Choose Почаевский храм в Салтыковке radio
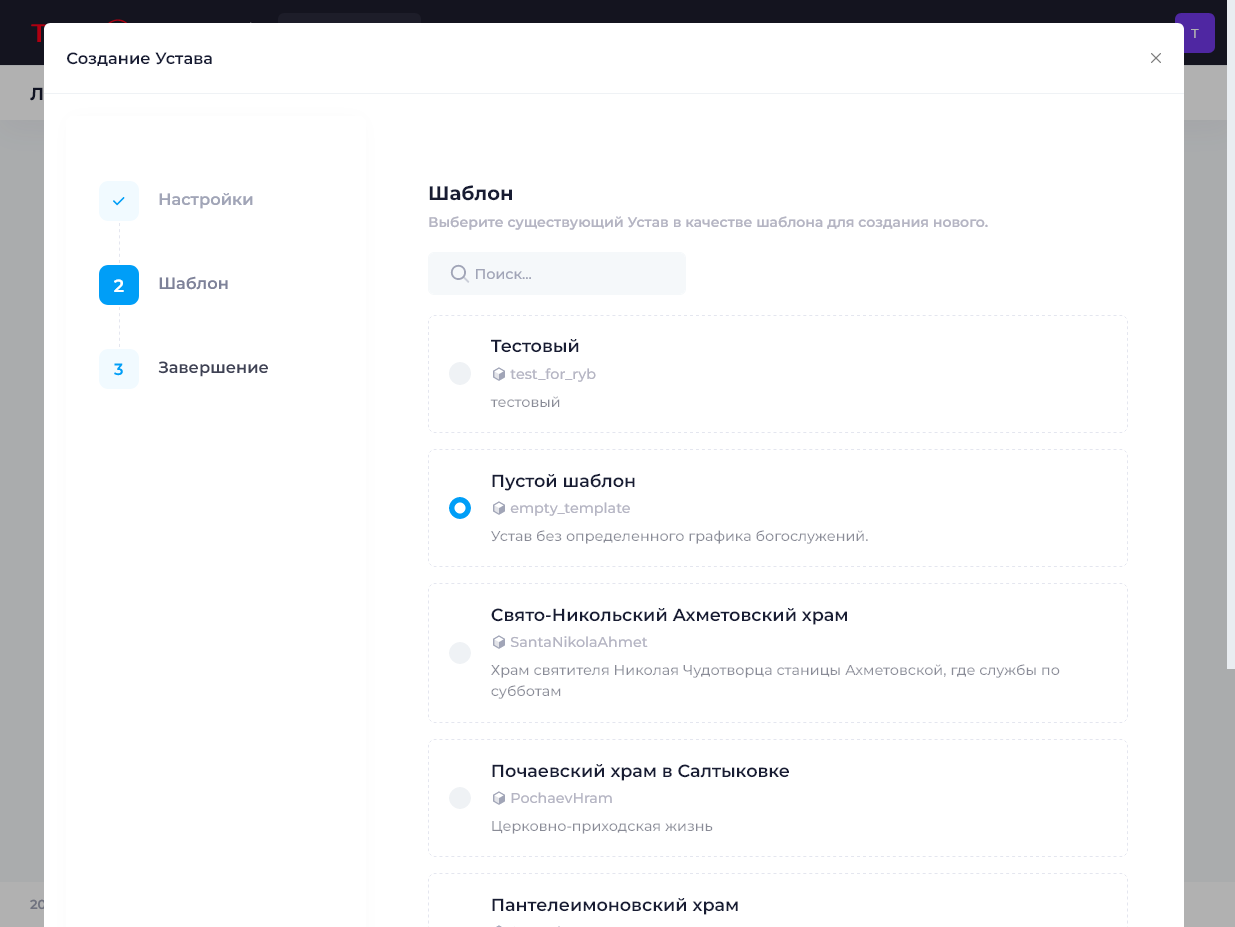The height and width of the screenshot is (927, 1235). pyautogui.click(x=460, y=798)
